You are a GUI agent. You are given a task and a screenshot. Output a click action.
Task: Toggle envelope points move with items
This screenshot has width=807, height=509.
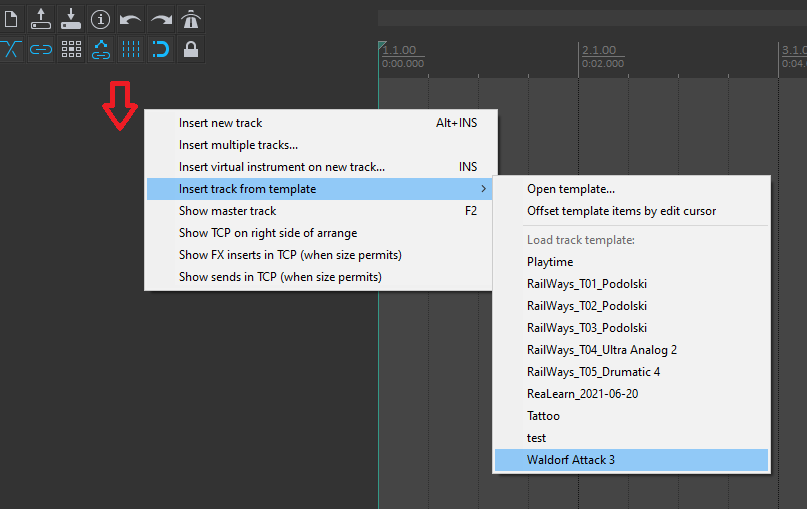coord(101,49)
